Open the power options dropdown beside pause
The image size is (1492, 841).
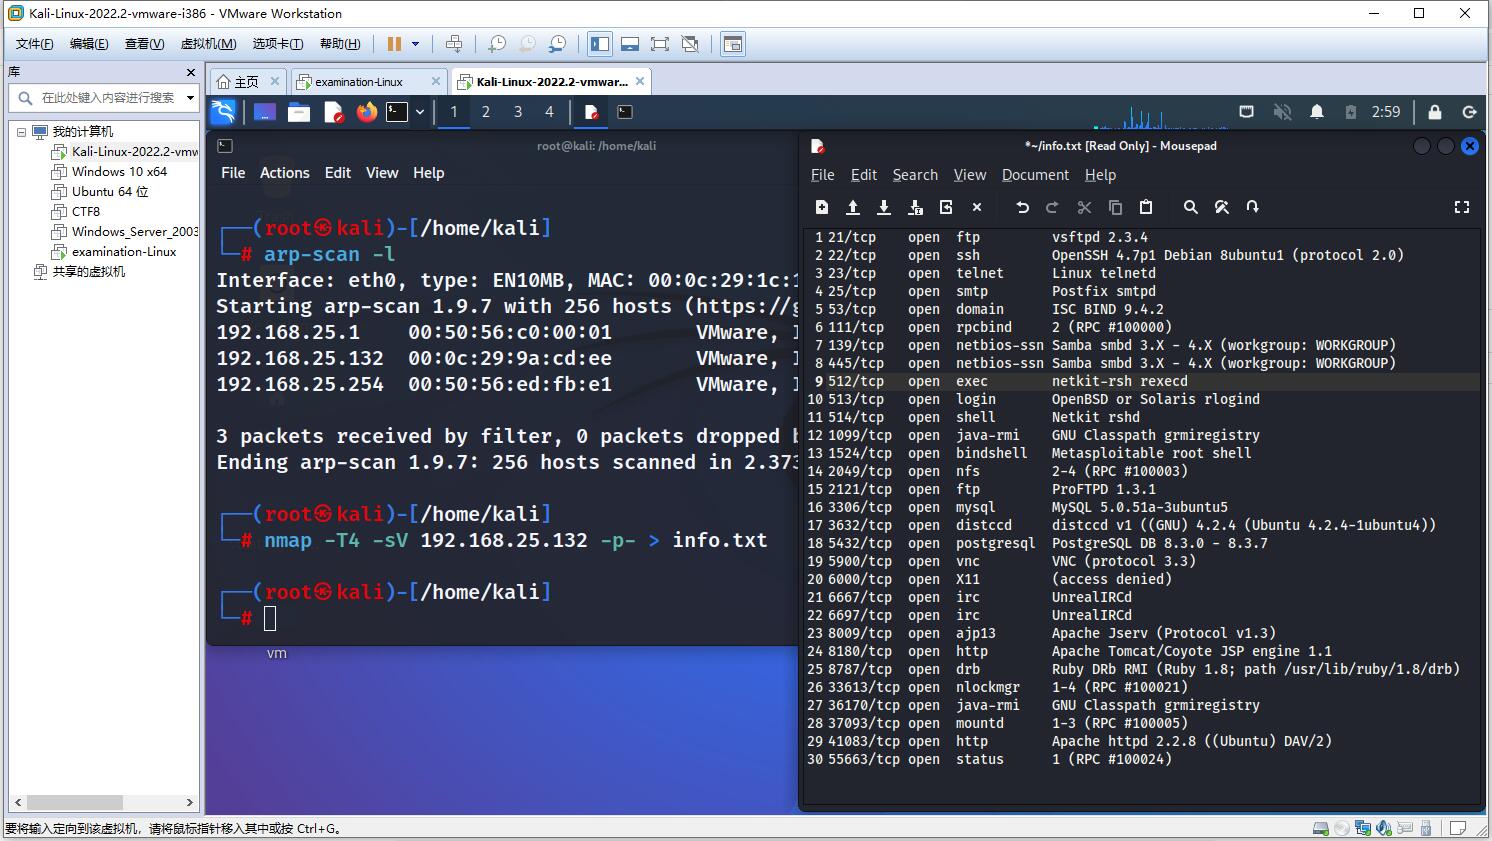[x=415, y=44]
